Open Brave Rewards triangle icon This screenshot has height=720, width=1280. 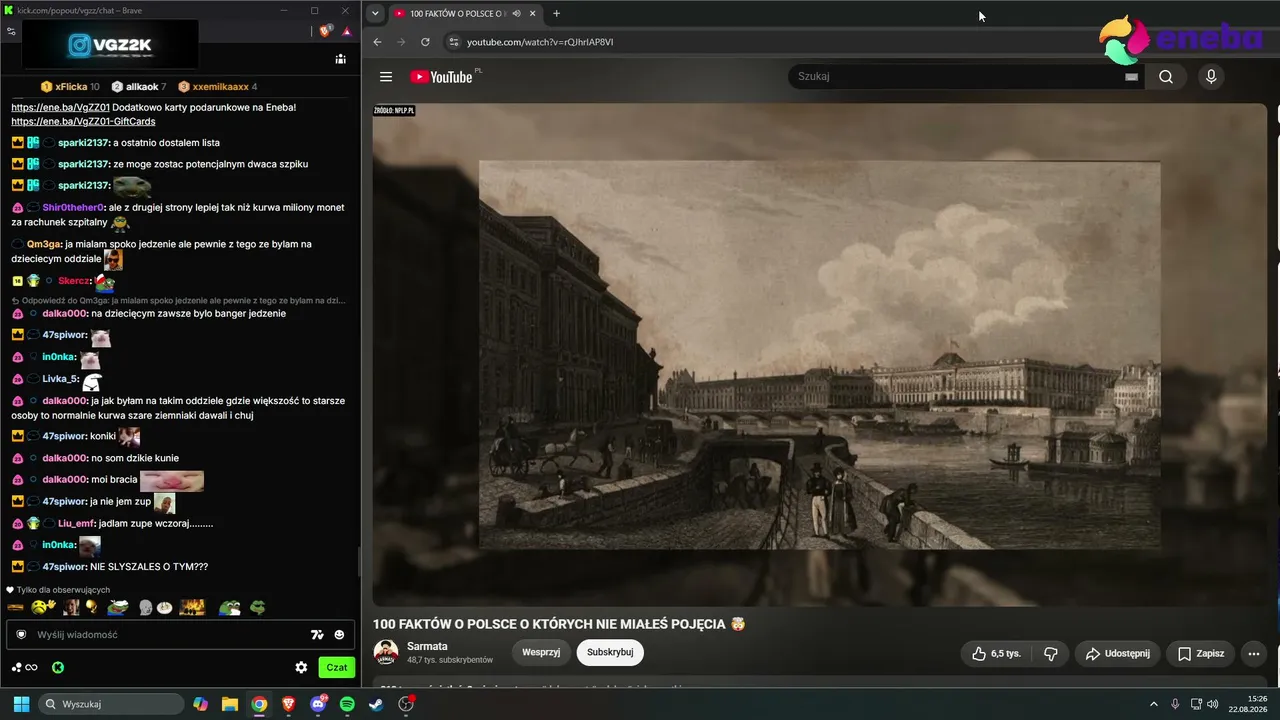coord(347,31)
